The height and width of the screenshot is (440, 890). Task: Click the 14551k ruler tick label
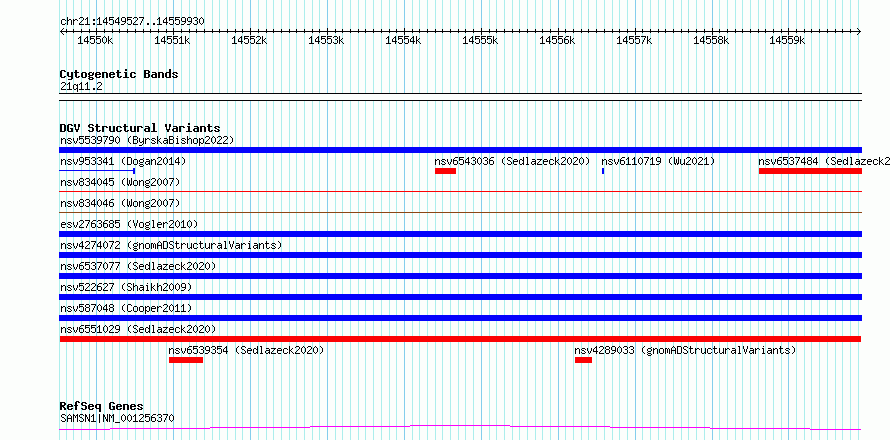(x=173, y=40)
